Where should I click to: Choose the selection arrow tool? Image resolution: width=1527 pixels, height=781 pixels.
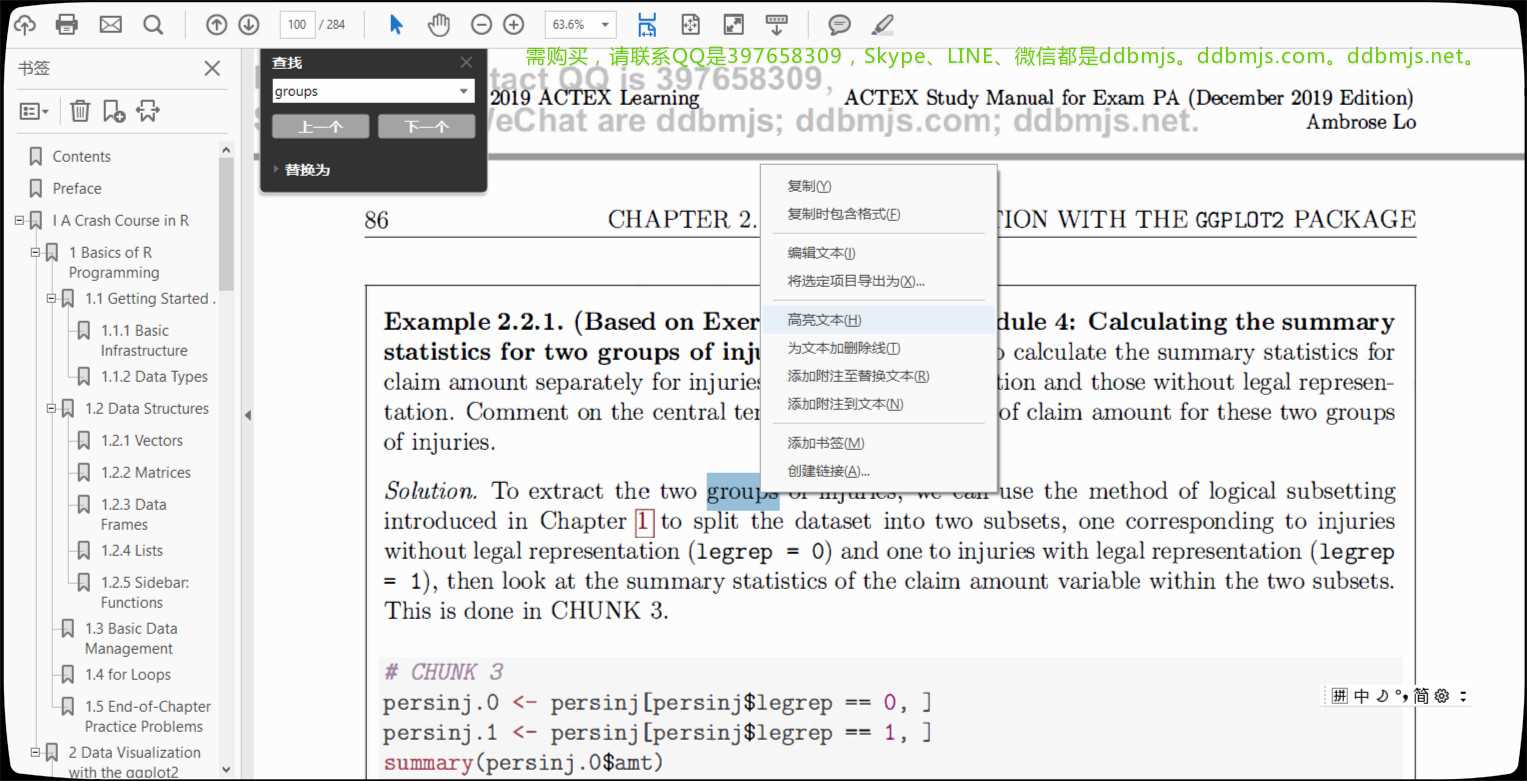coord(396,25)
